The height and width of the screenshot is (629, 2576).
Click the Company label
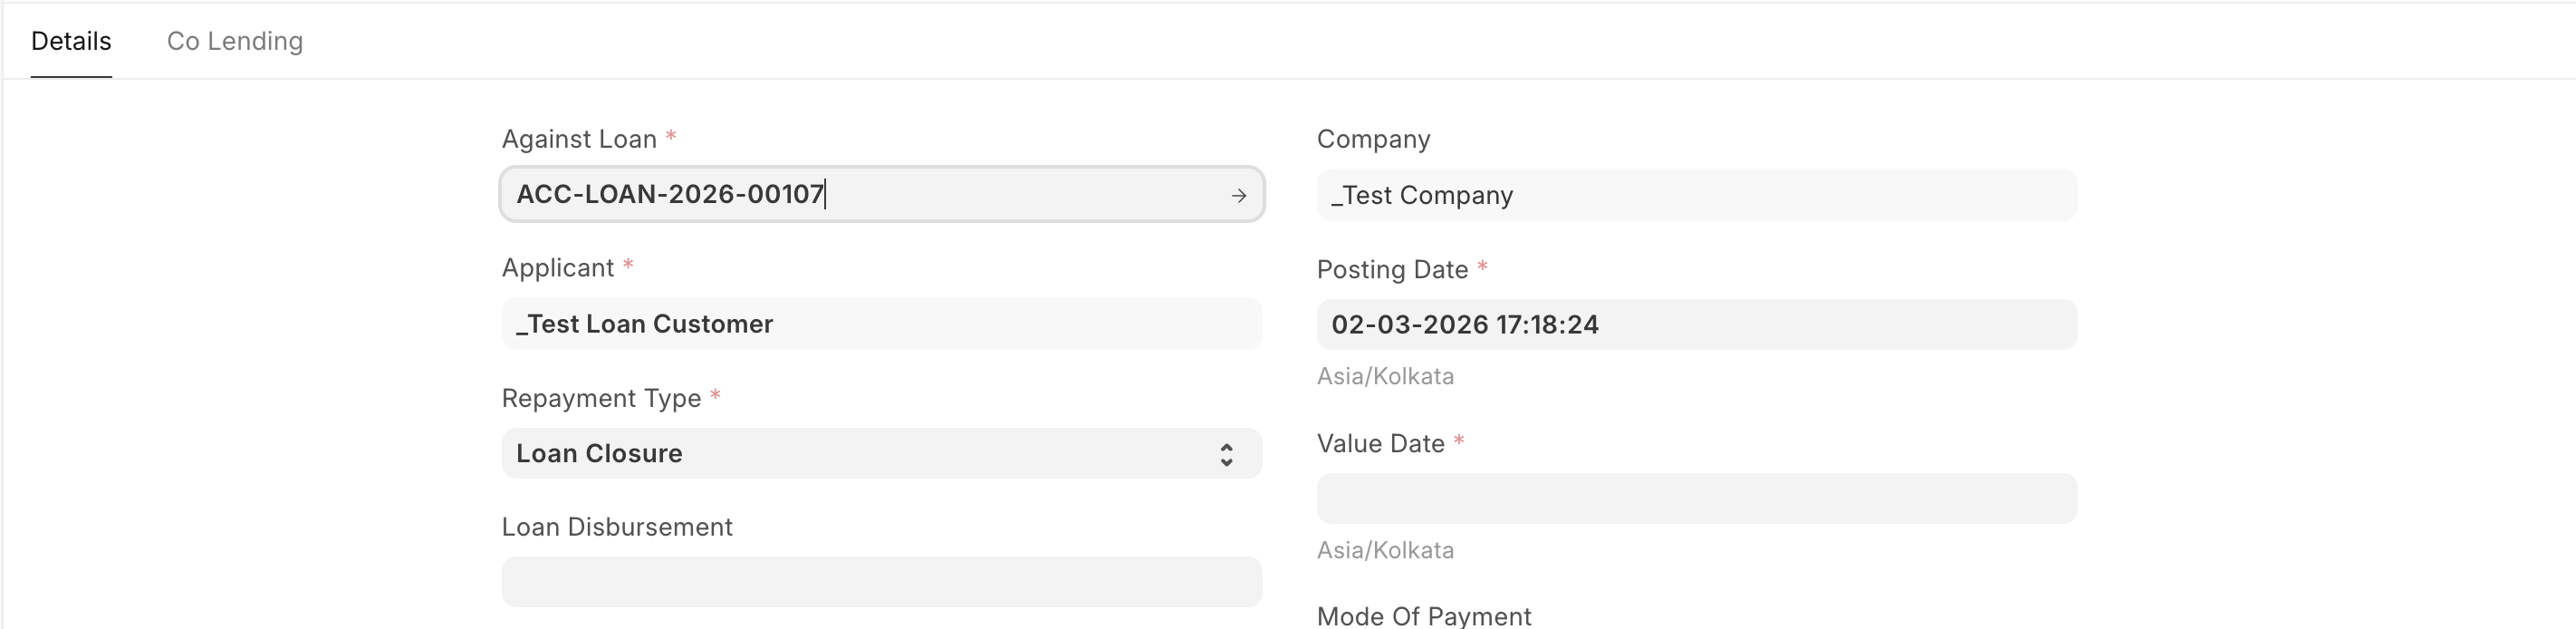pos(1373,139)
